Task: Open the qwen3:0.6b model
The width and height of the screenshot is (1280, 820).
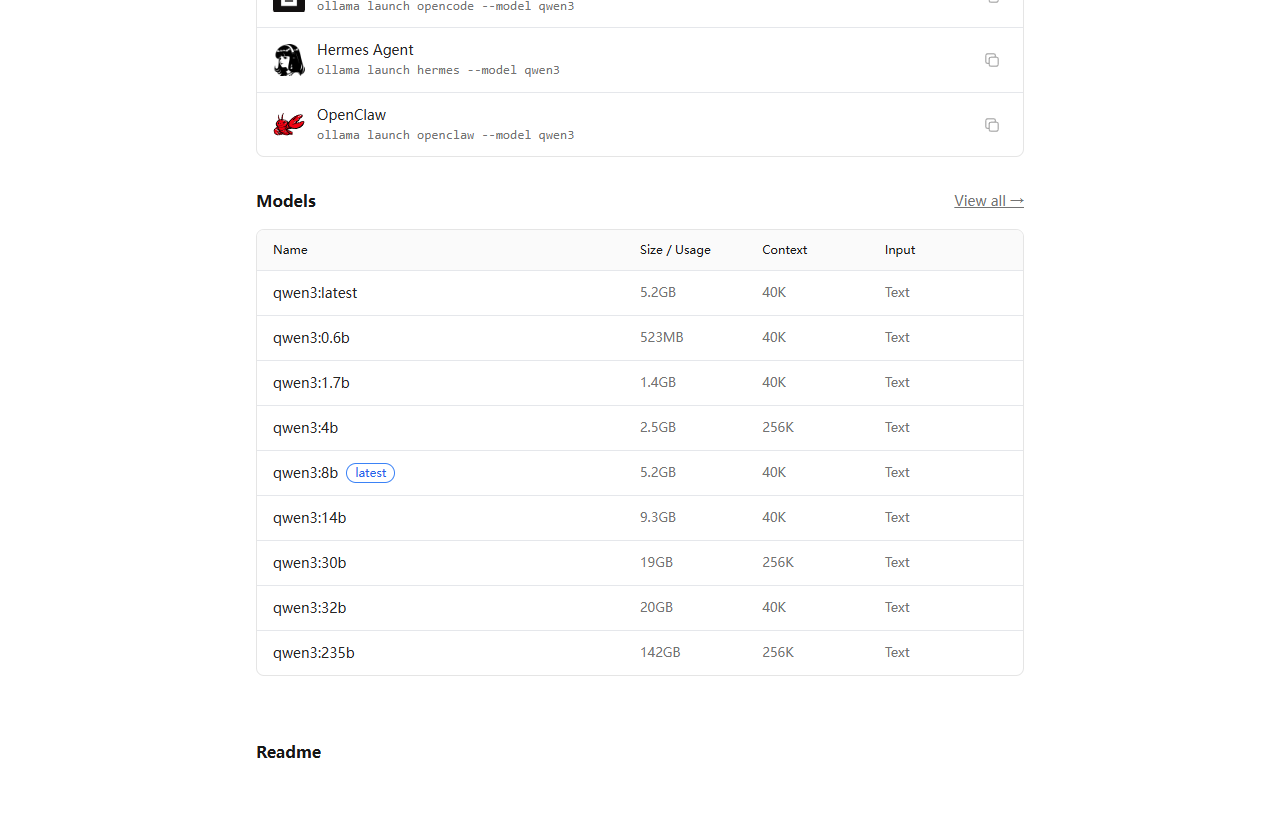Action: pos(311,338)
